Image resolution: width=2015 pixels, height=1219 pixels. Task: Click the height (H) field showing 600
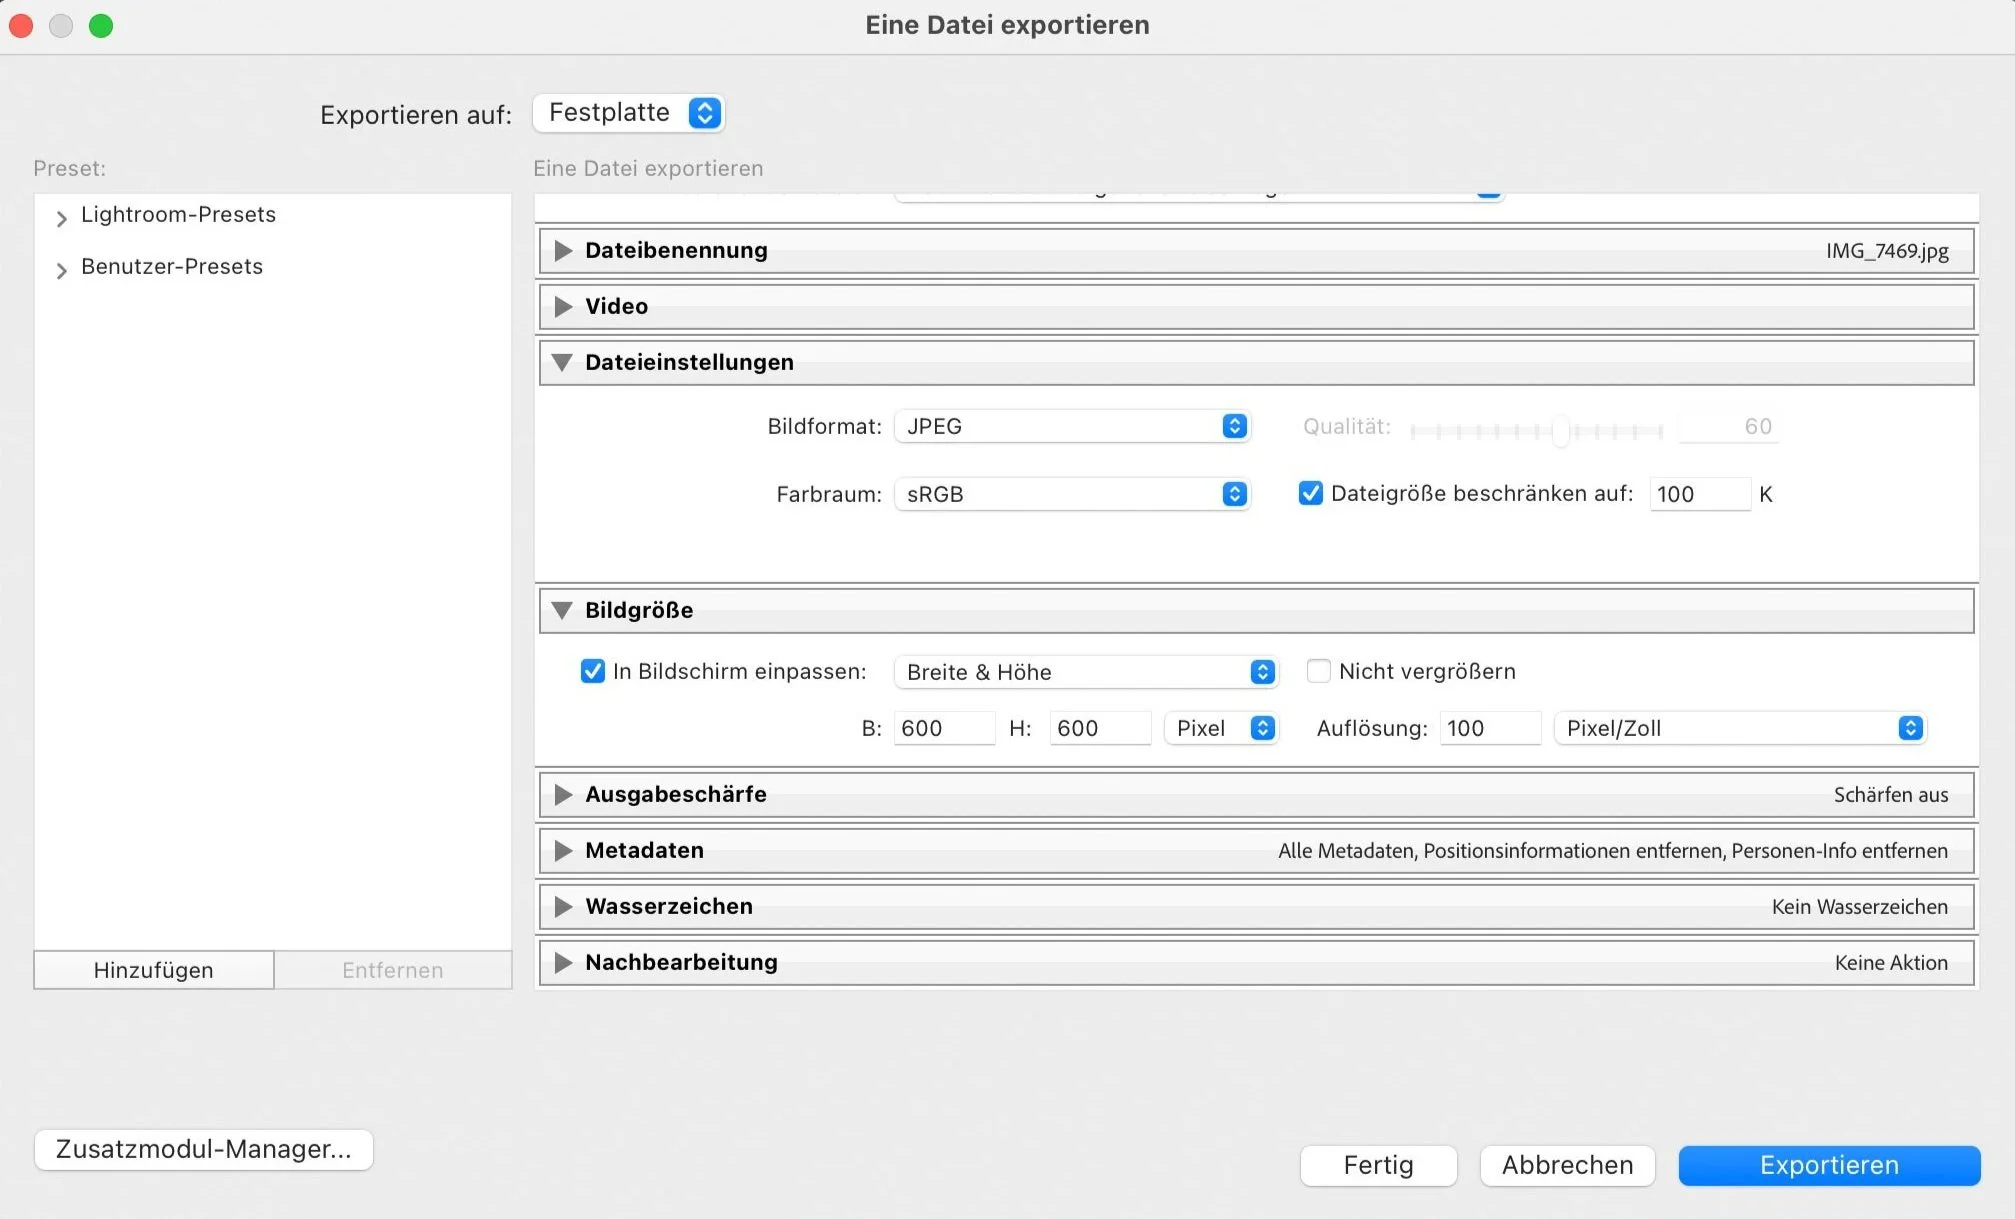click(1100, 728)
